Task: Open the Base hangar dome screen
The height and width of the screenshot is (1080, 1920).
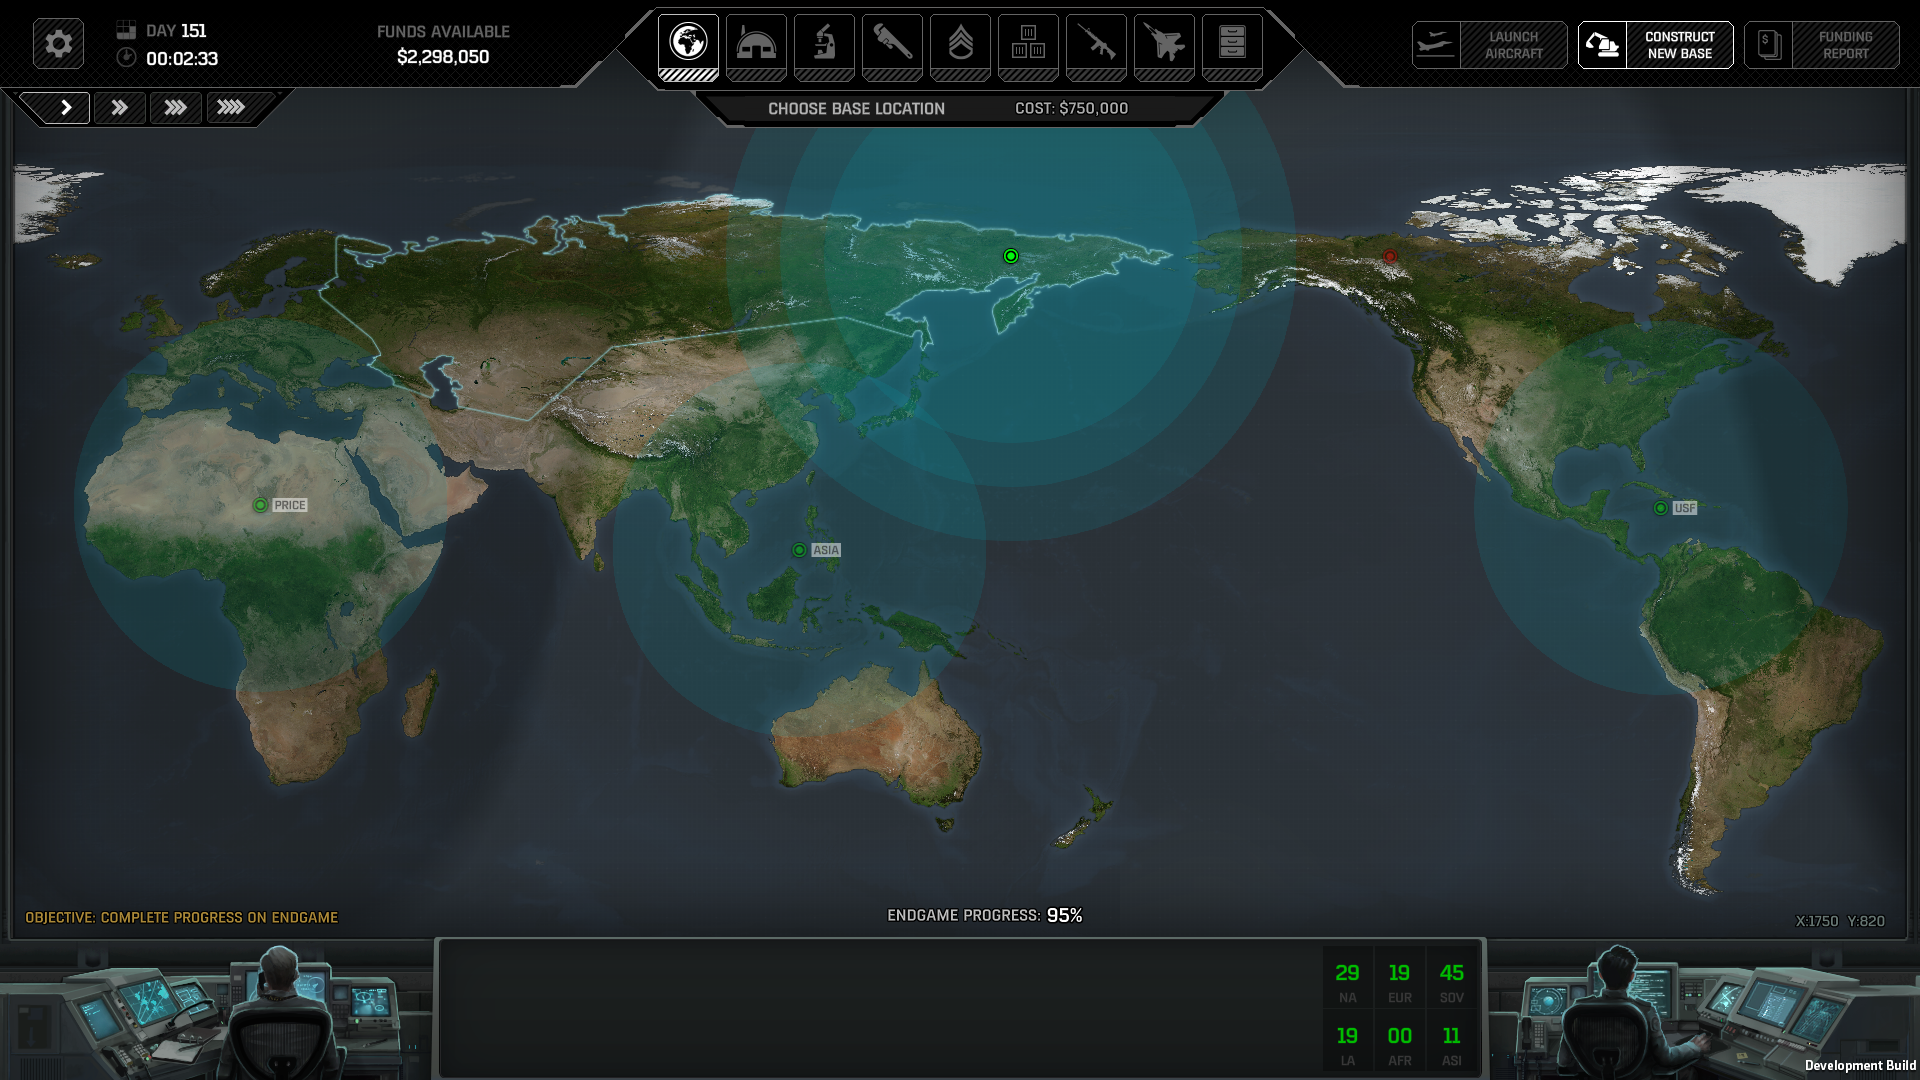Action: click(756, 47)
